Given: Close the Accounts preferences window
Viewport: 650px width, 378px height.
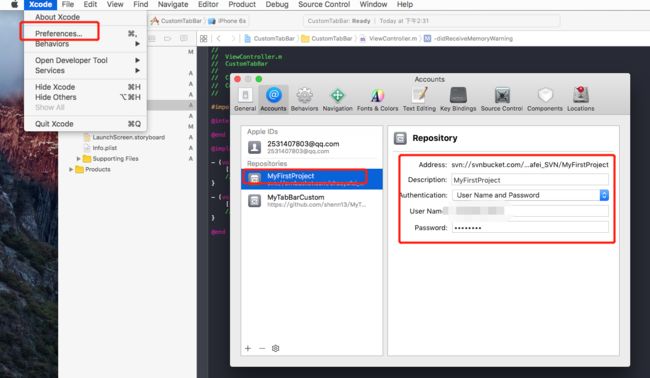Looking at the screenshot, I should 238,79.
